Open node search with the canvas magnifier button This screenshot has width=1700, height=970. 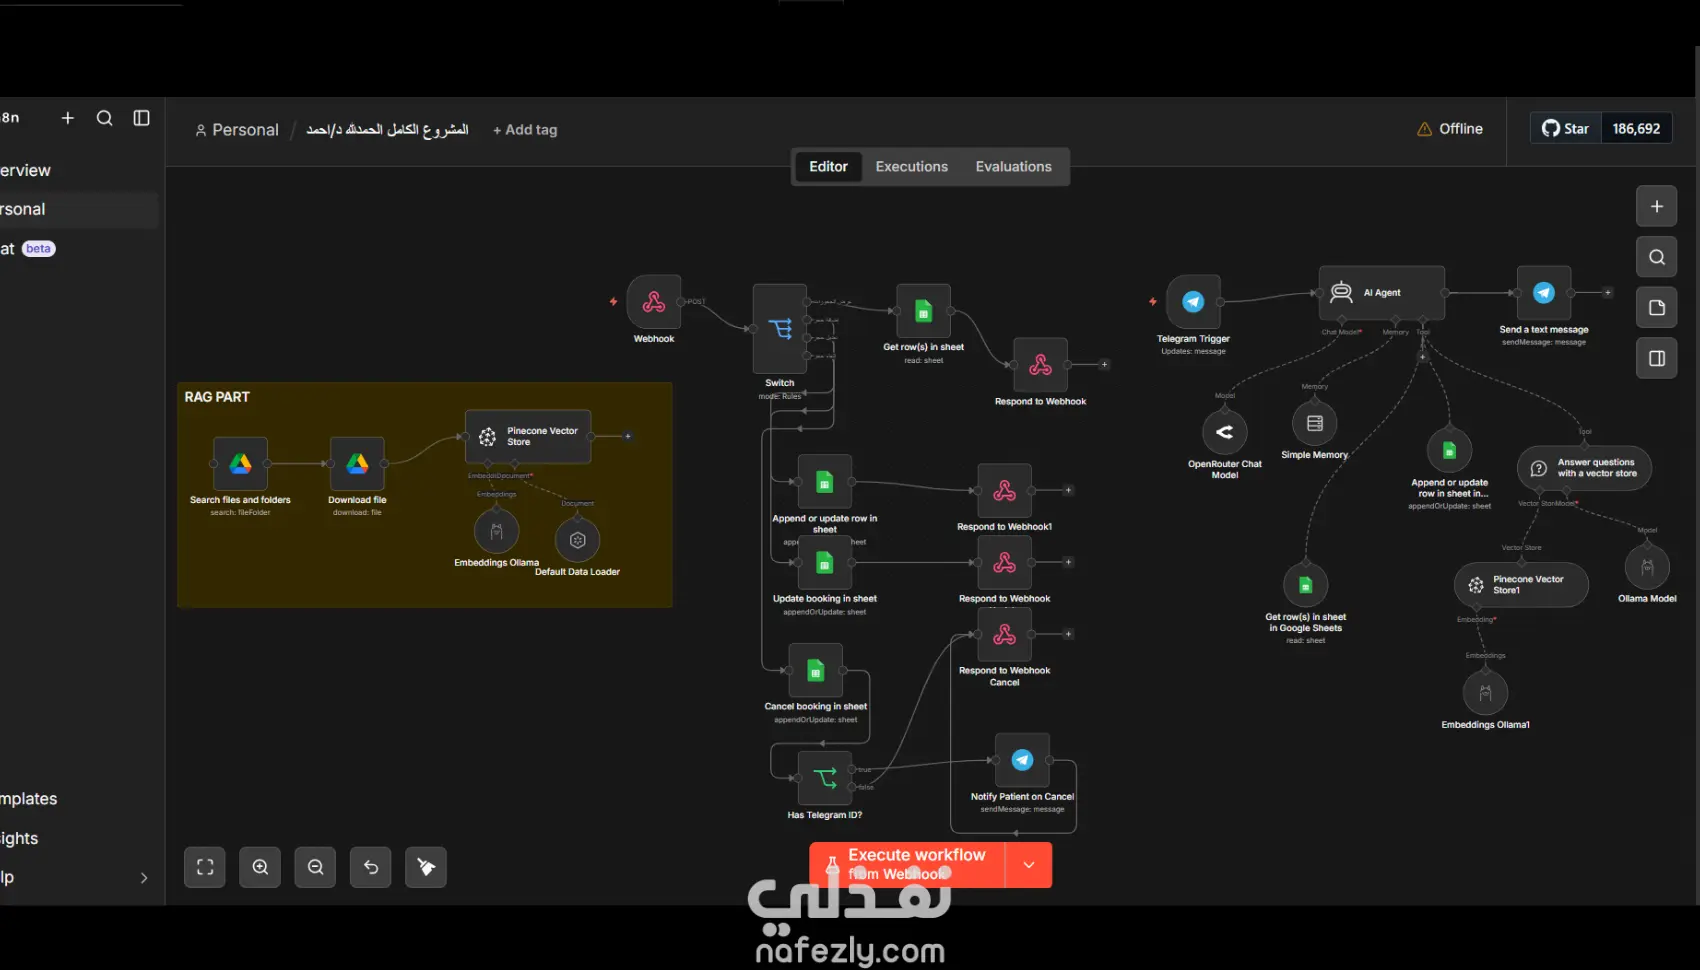tap(1657, 257)
